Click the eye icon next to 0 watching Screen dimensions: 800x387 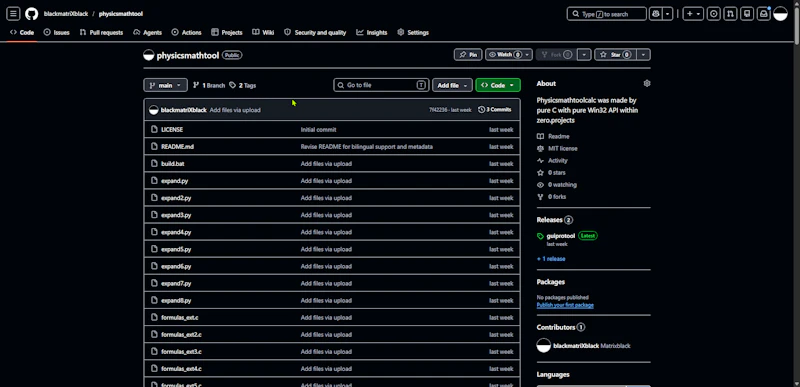click(x=541, y=185)
